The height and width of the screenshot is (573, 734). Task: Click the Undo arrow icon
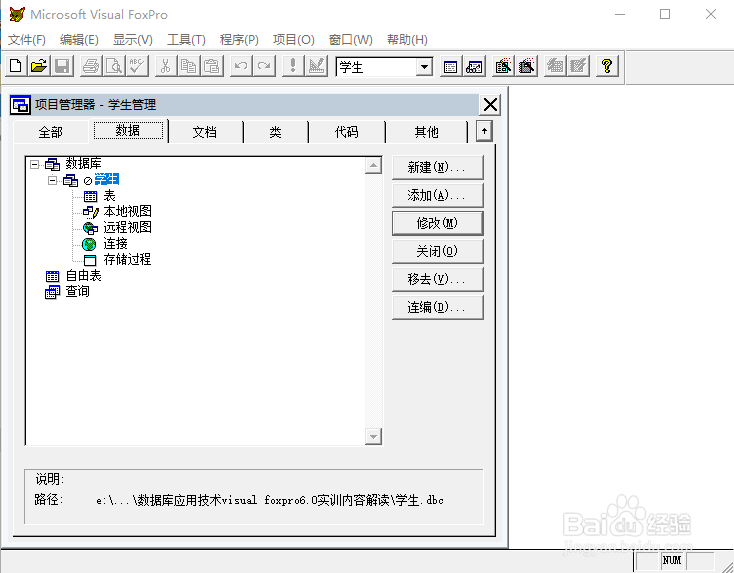[241, 66]
